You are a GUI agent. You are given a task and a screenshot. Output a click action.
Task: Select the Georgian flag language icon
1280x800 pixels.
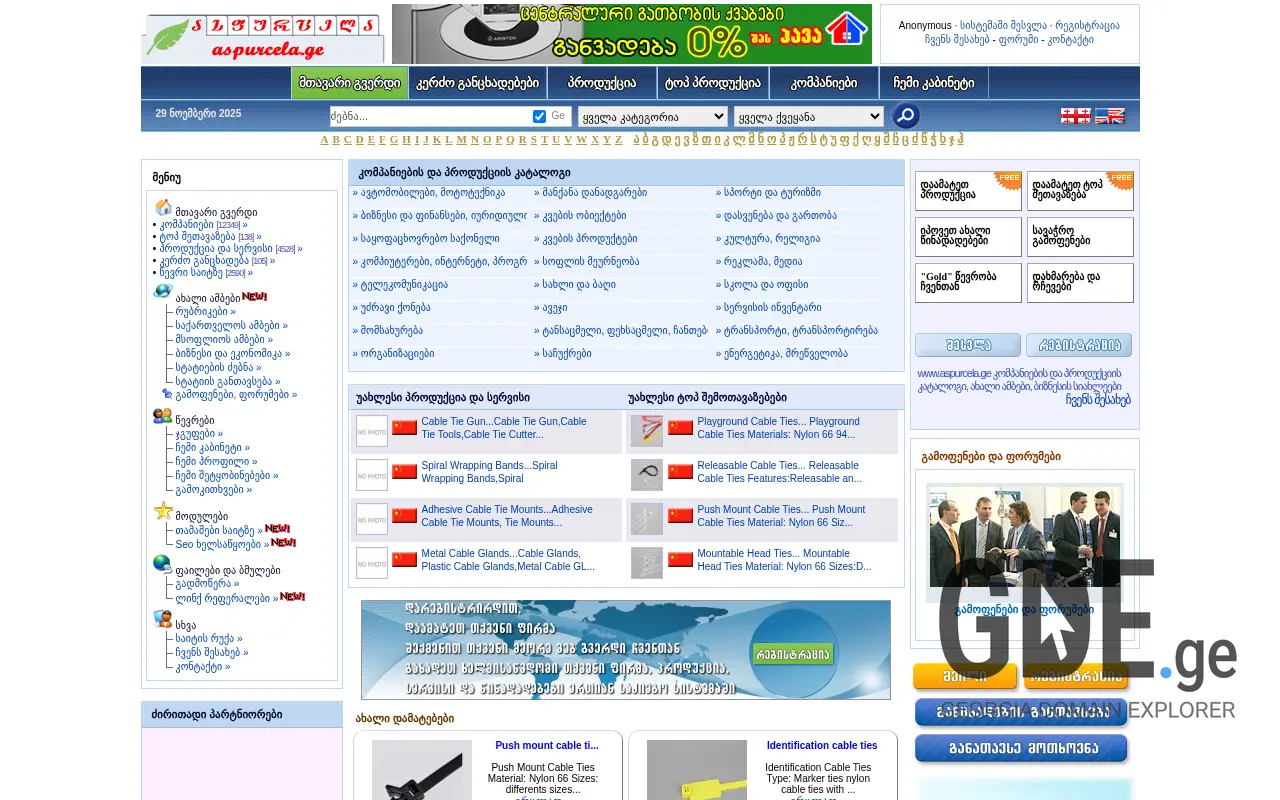click(x=1075, y=116)
